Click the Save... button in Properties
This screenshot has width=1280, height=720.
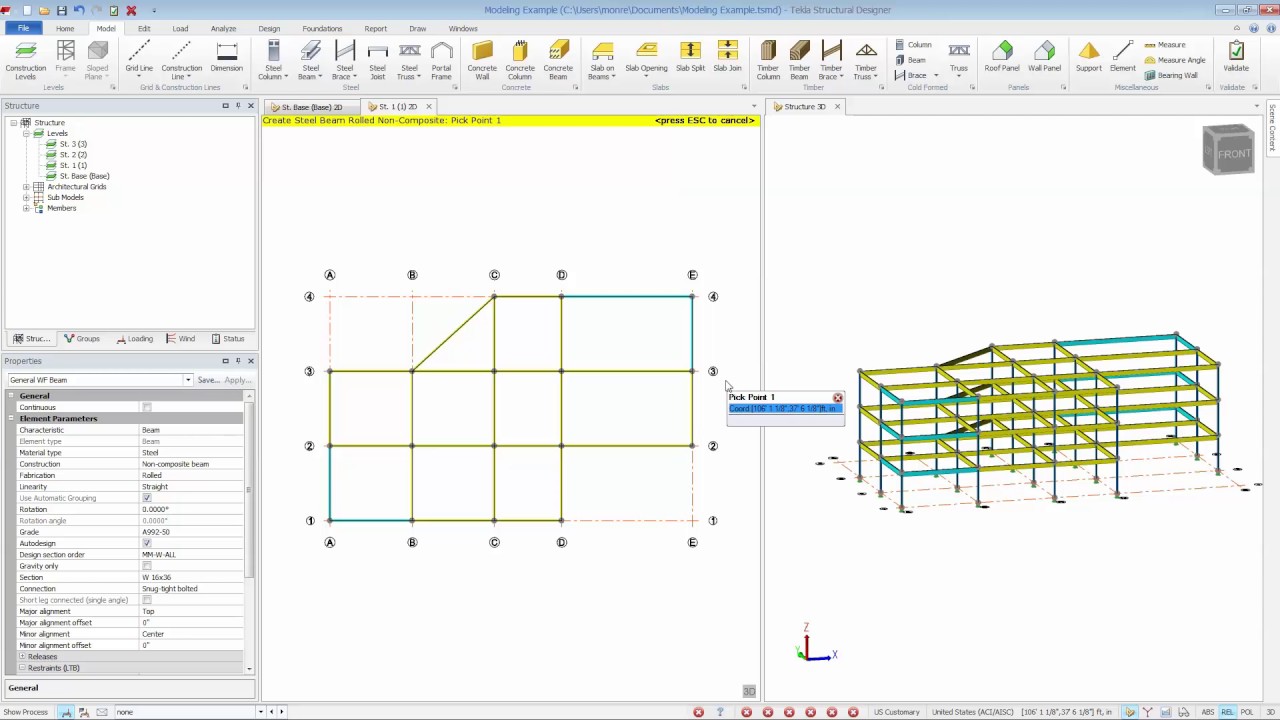click(x=207, y=380)
